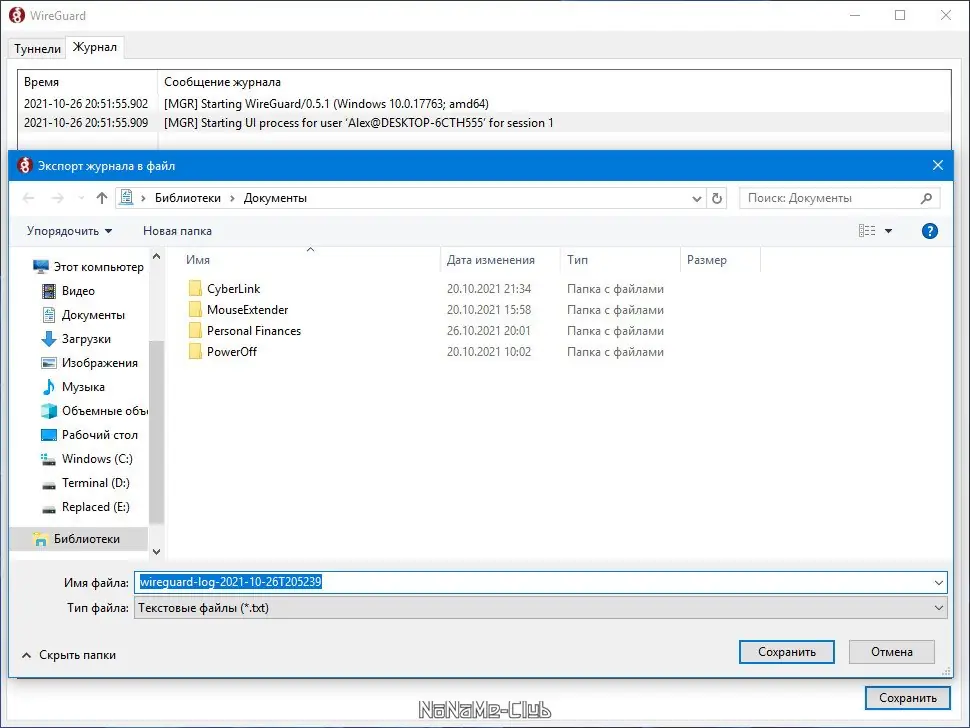
Task: Click the search magnifier icon
Action: (x=926, y=198)
